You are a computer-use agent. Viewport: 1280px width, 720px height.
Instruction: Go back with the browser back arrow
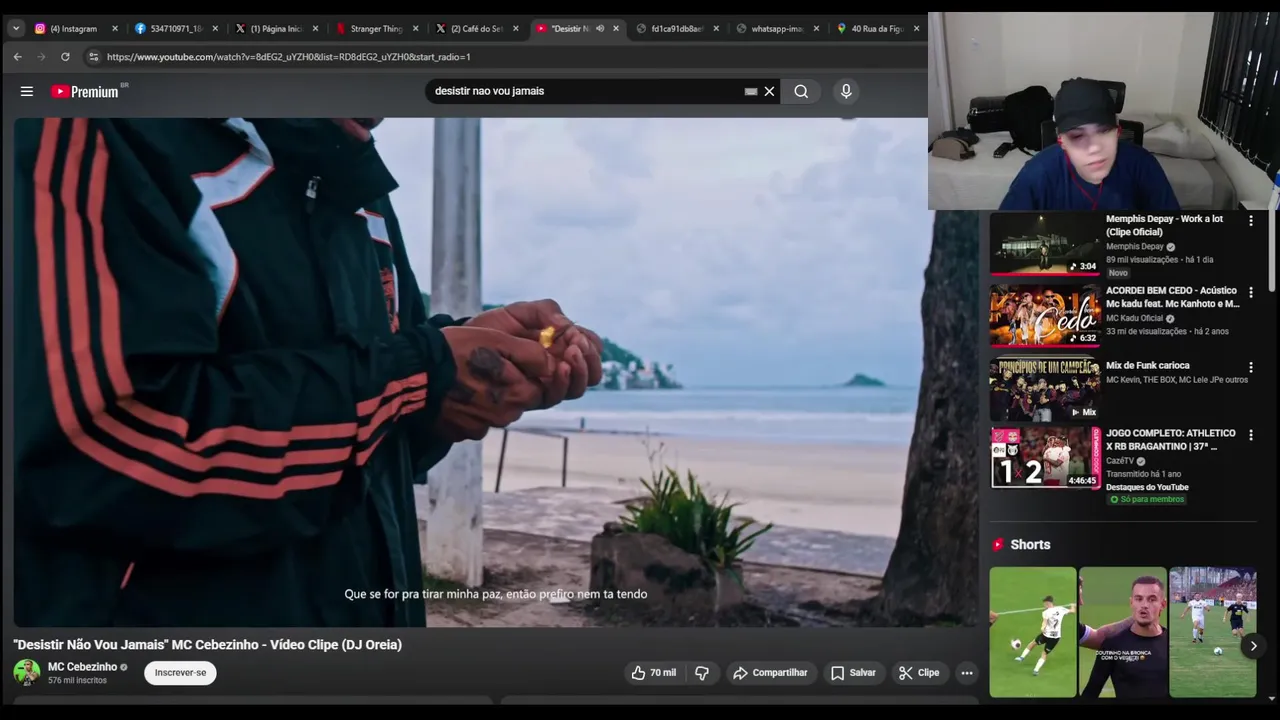[17, 57]
